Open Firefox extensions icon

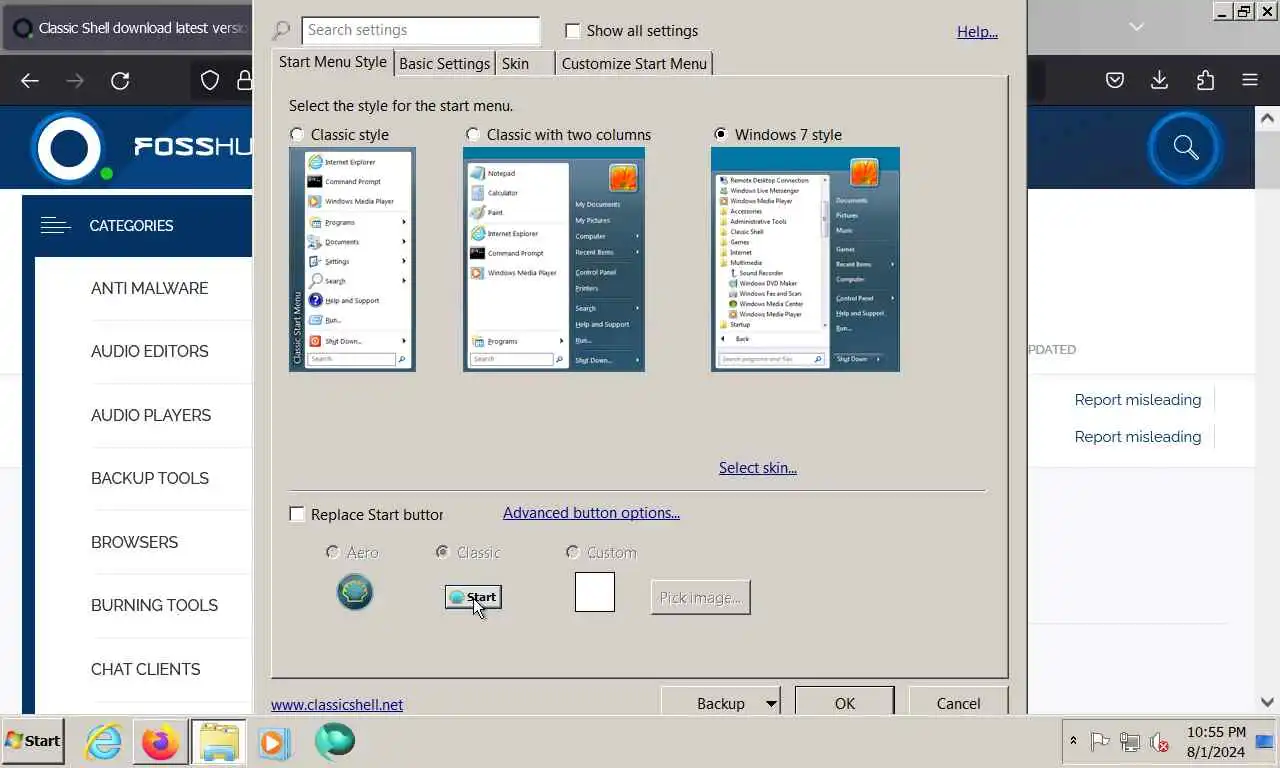1205,80
